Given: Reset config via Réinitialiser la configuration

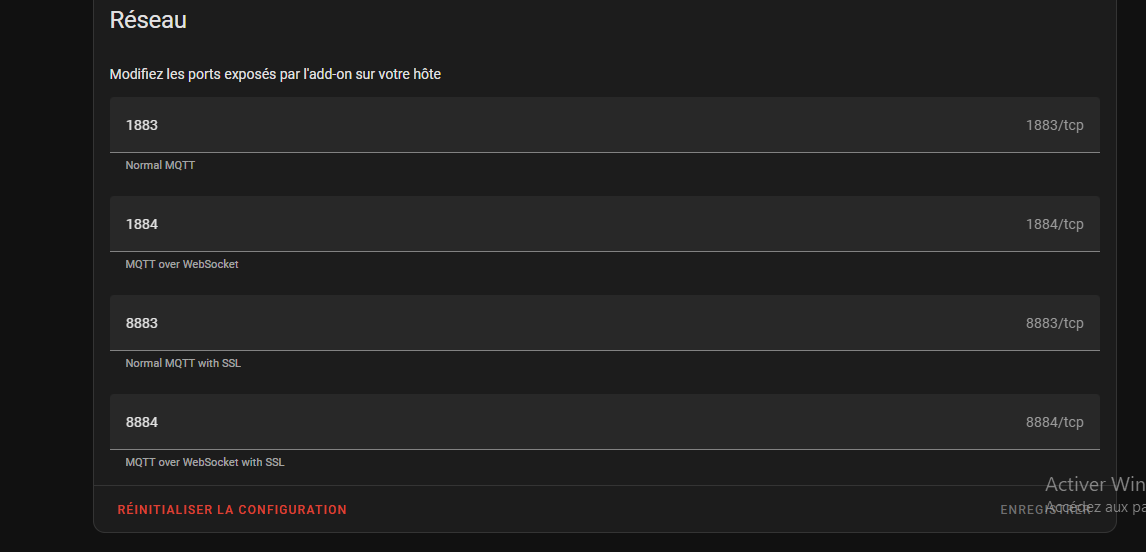Looking at the screenshot, I should point(232,510).
